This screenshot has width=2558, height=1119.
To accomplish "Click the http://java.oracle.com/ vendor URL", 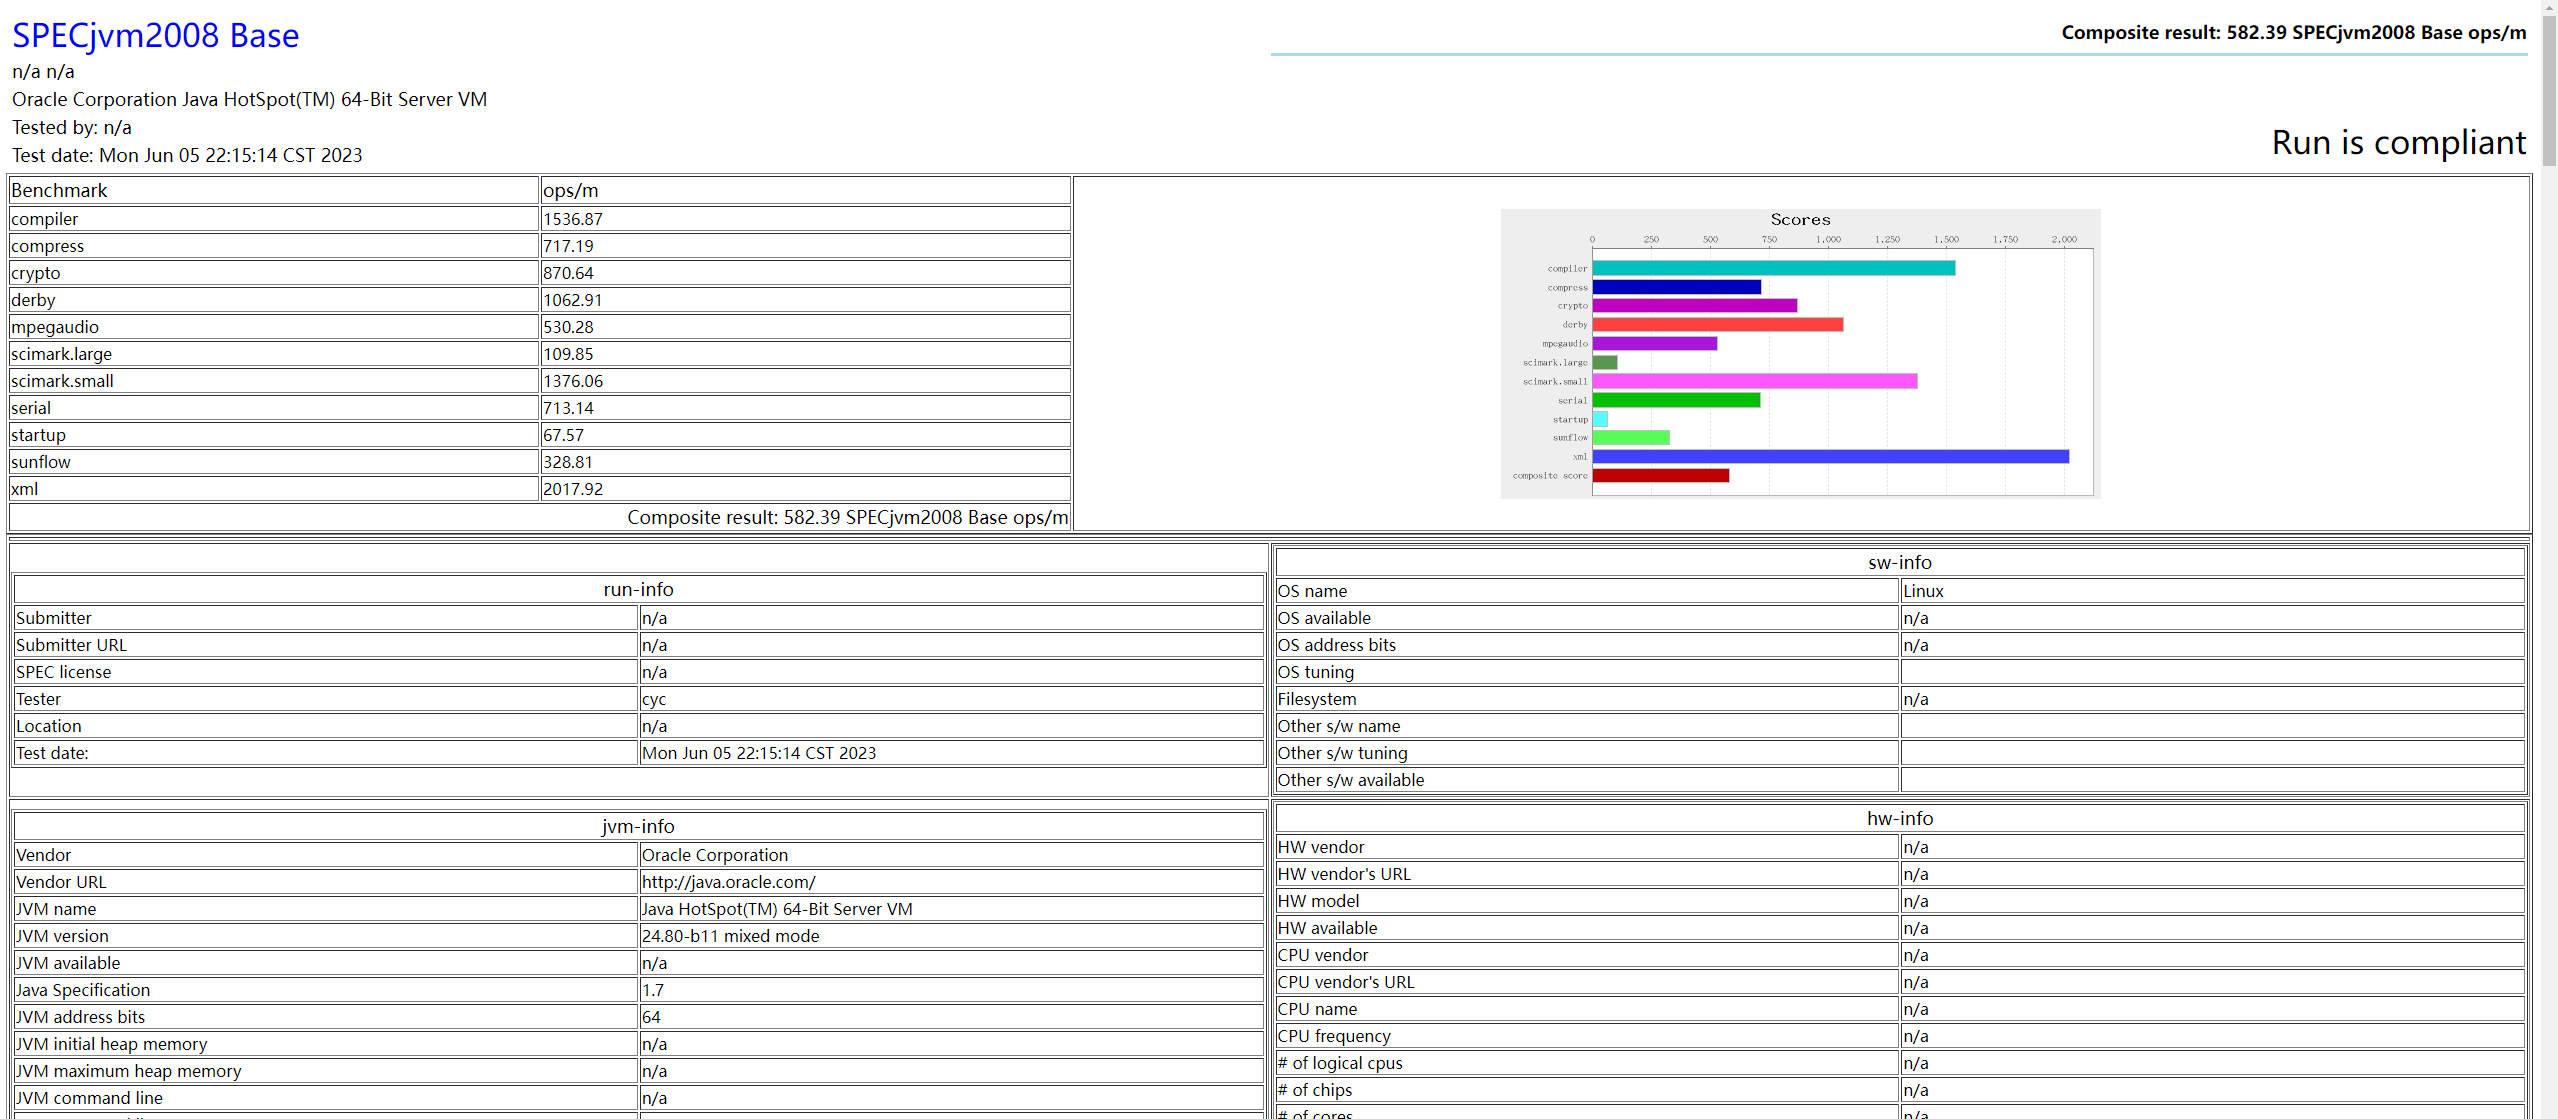I will pyautogui.click(x=728, y=882).
